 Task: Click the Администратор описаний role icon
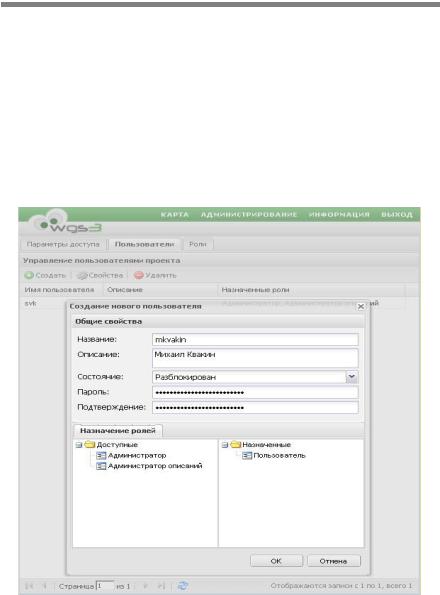(x=101, y=466)
